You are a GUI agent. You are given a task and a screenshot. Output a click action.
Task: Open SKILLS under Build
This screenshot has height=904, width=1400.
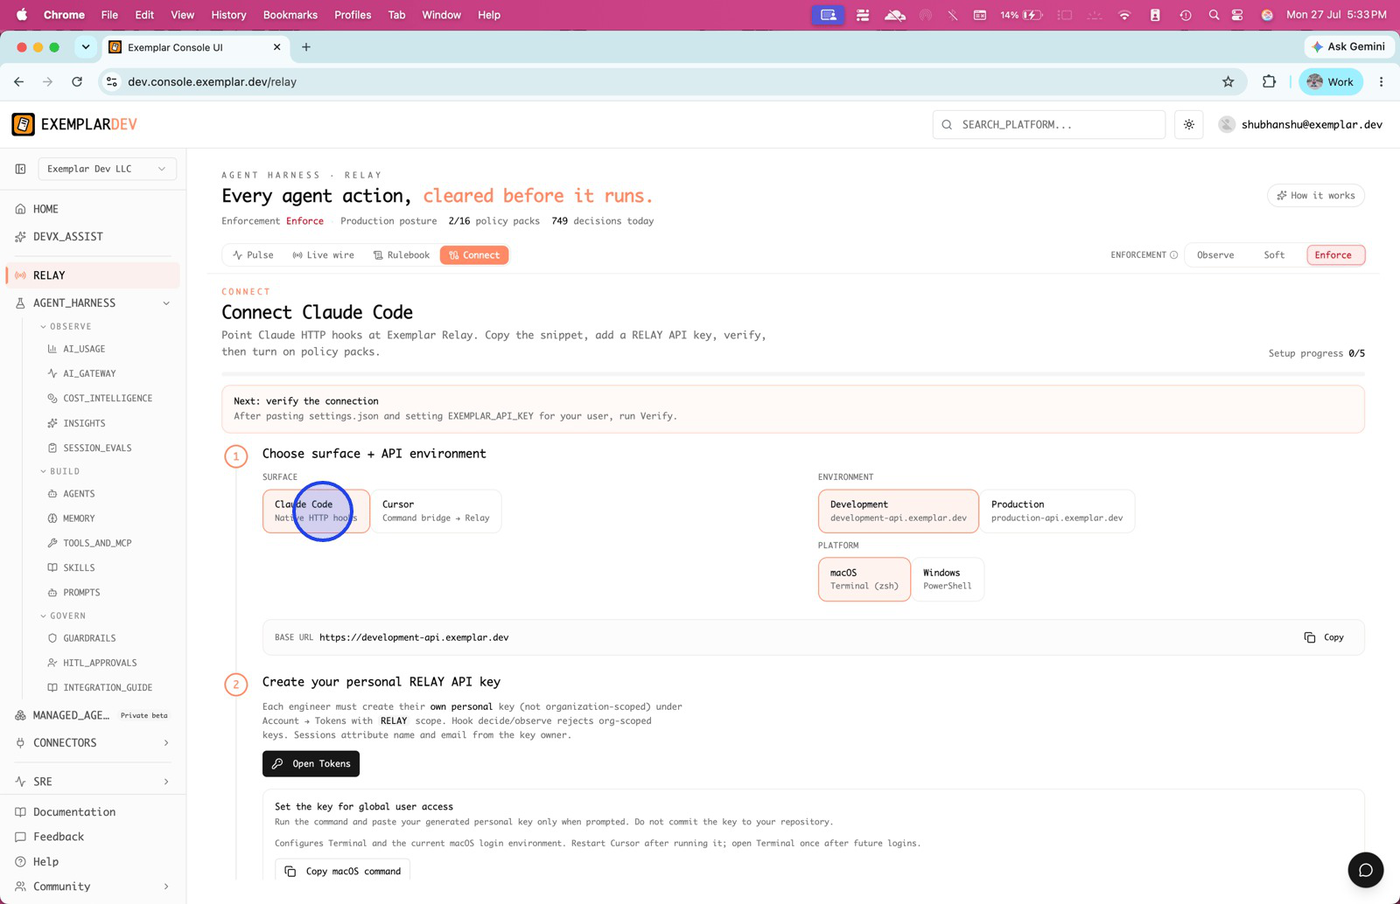[78, 568]
